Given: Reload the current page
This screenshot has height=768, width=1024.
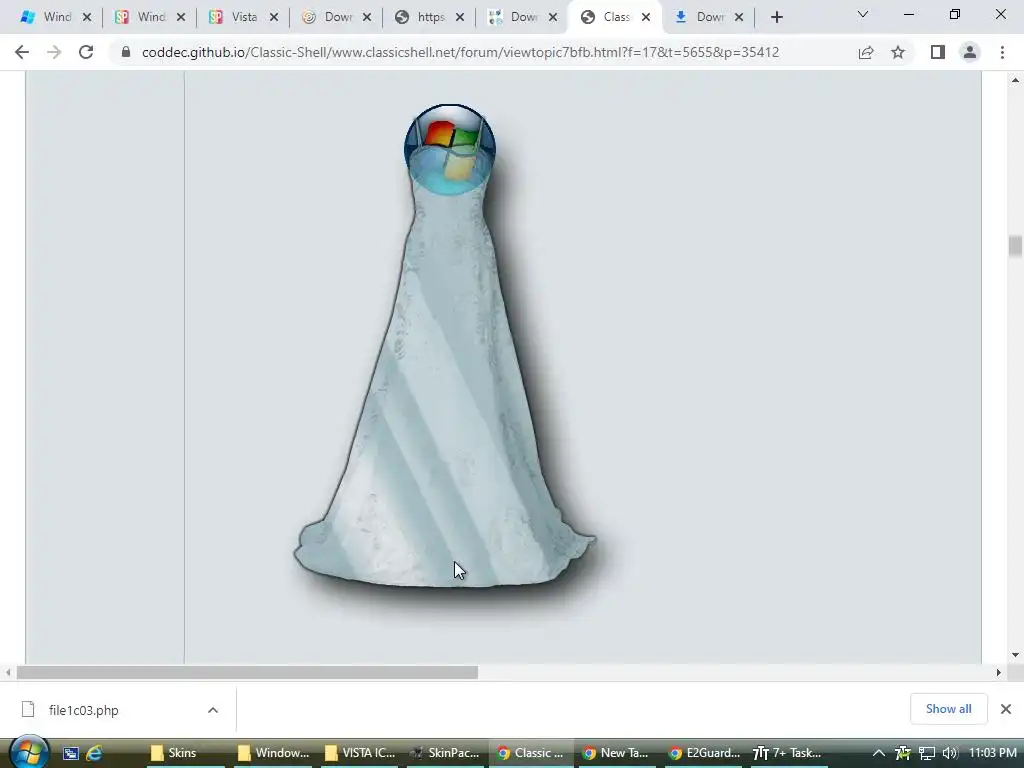Looking at the screenshot, I should tap(86, 52).
